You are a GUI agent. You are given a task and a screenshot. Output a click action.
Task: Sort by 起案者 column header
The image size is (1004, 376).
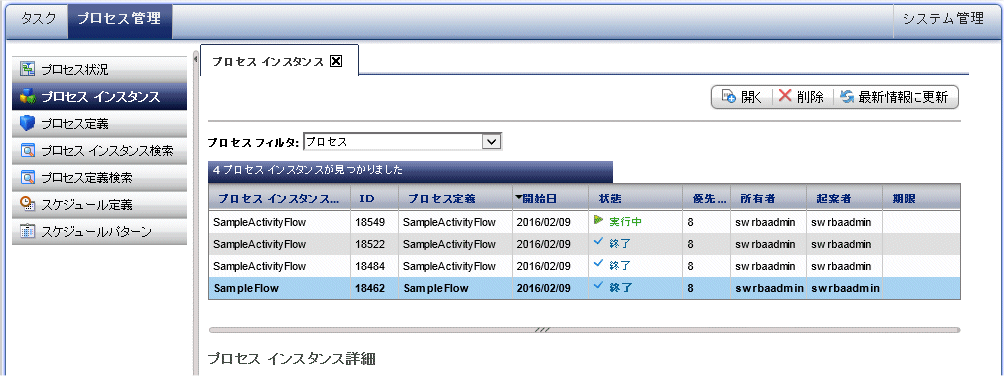point(845,198)
